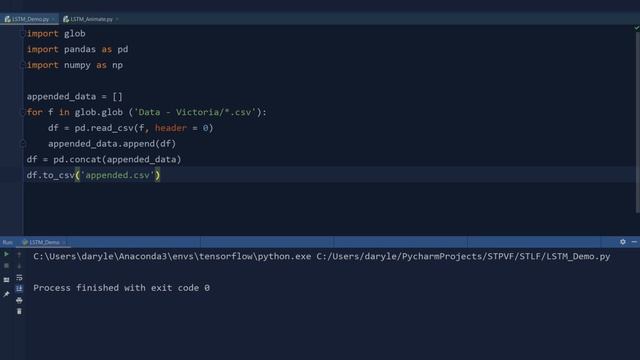Collapse the for-loop fold marker
Viewport: 640px width, 360px height.
(x=23, y=112)
